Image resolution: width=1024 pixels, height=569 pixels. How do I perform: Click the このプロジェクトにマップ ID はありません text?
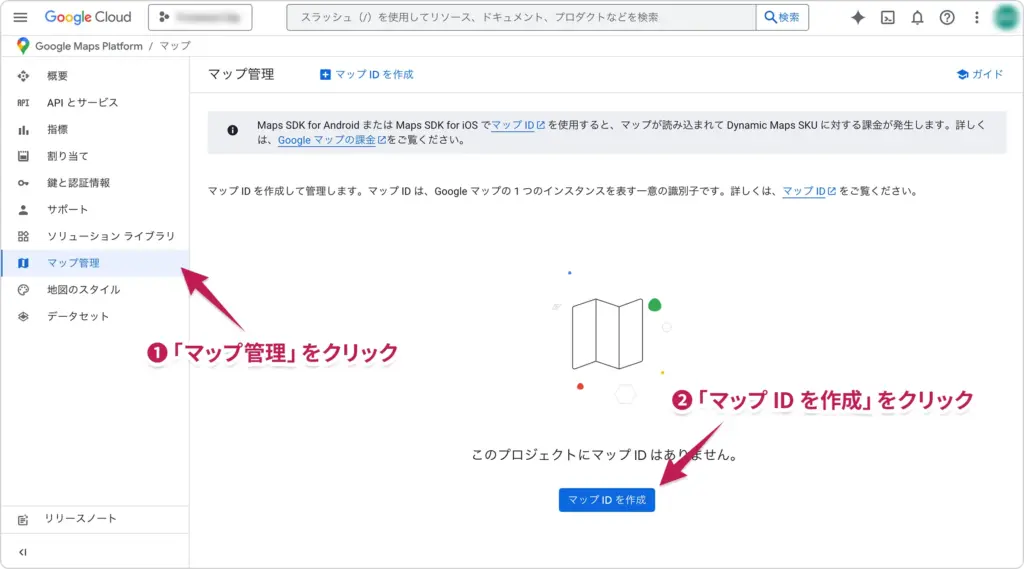(x=605, y=455)
